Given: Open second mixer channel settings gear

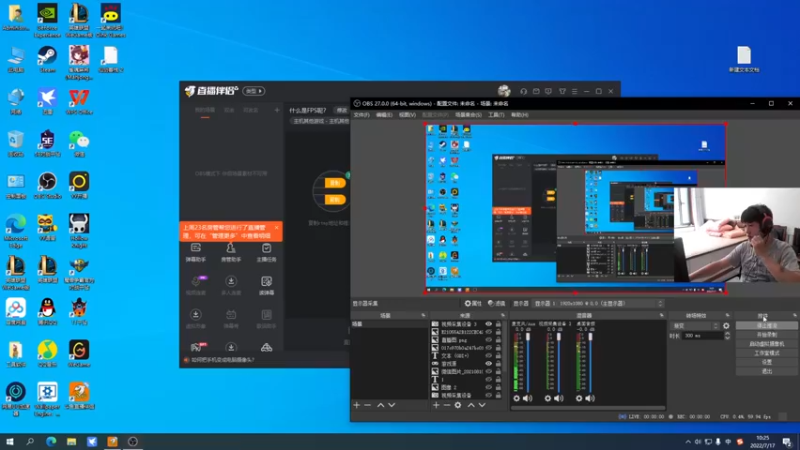Looking at the screenshot, I should [x=547, y=398].
